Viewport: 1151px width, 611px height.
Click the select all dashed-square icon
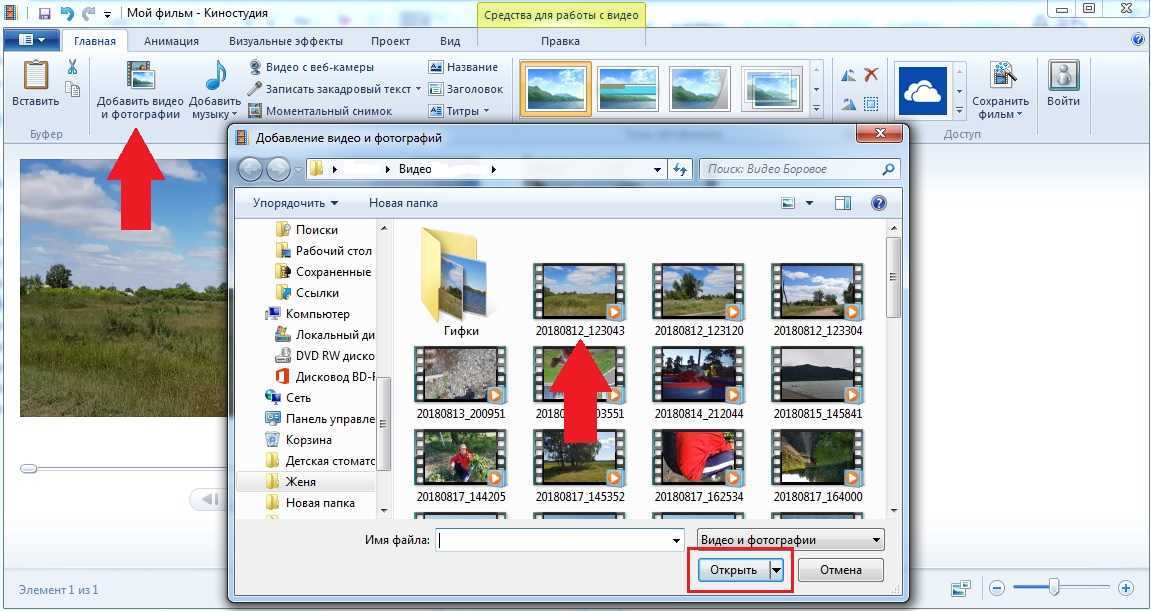coord(871,104)
